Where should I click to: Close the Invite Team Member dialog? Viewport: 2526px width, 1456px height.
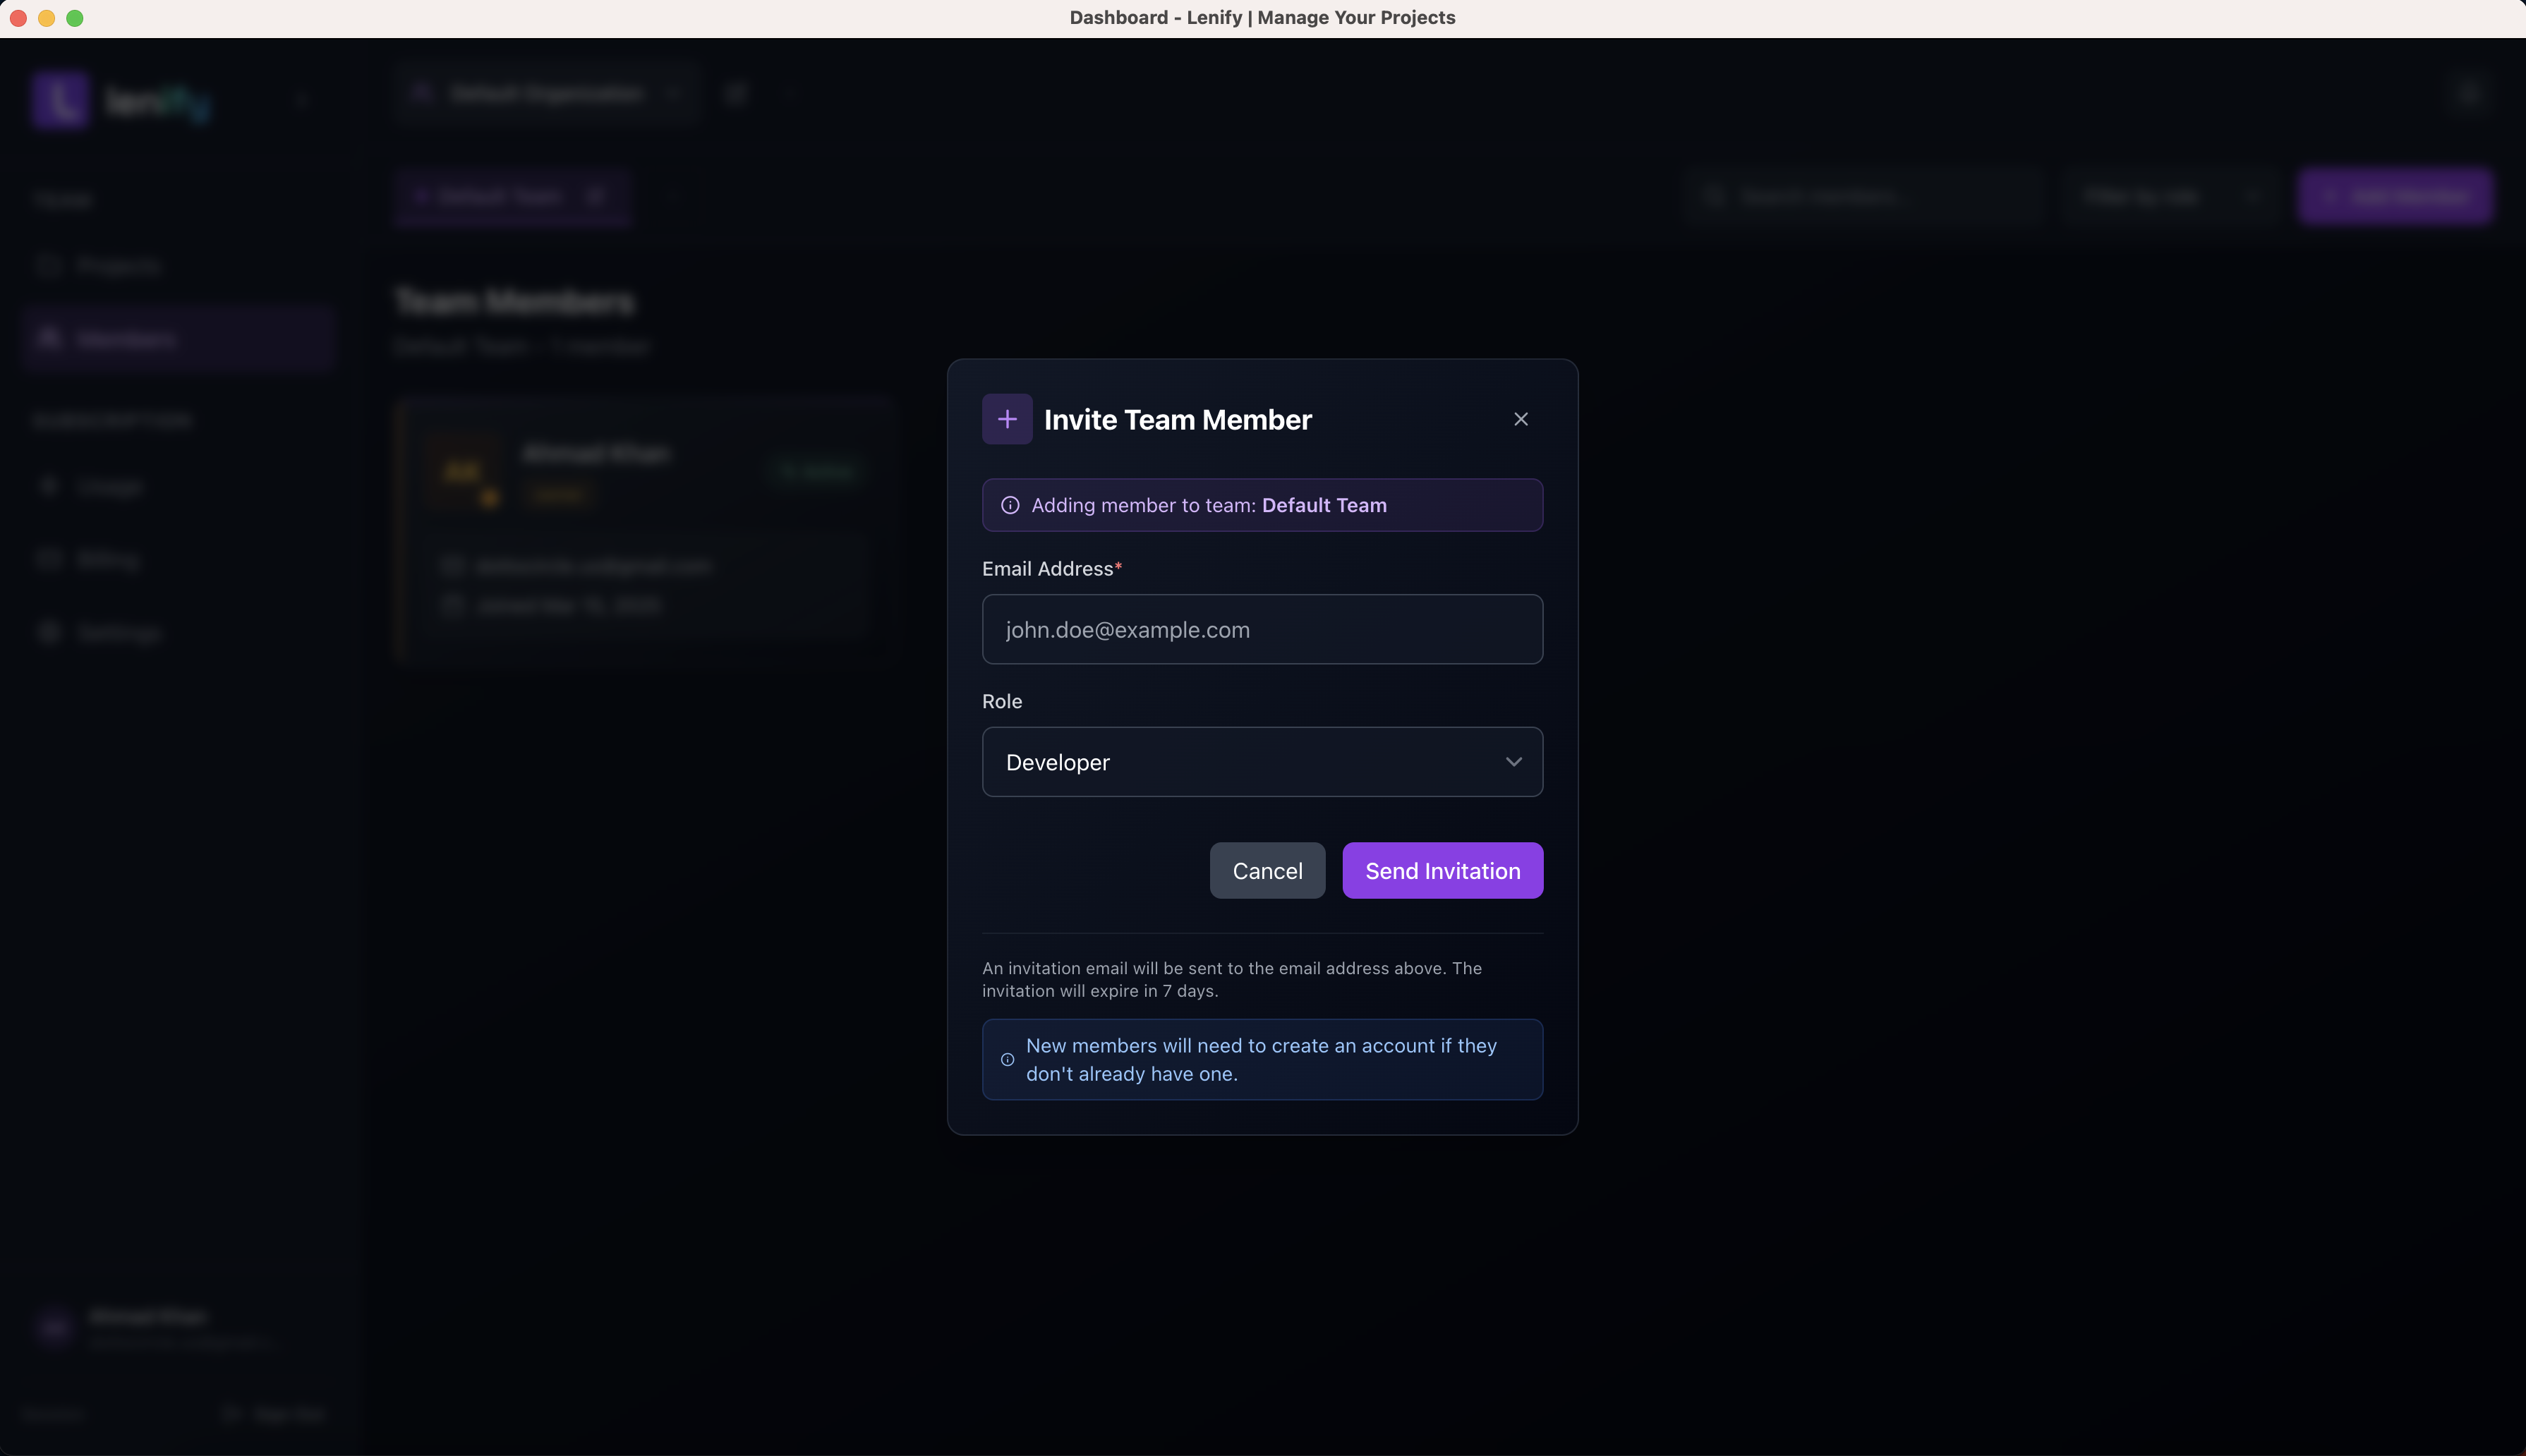(x=1520, y=419)
